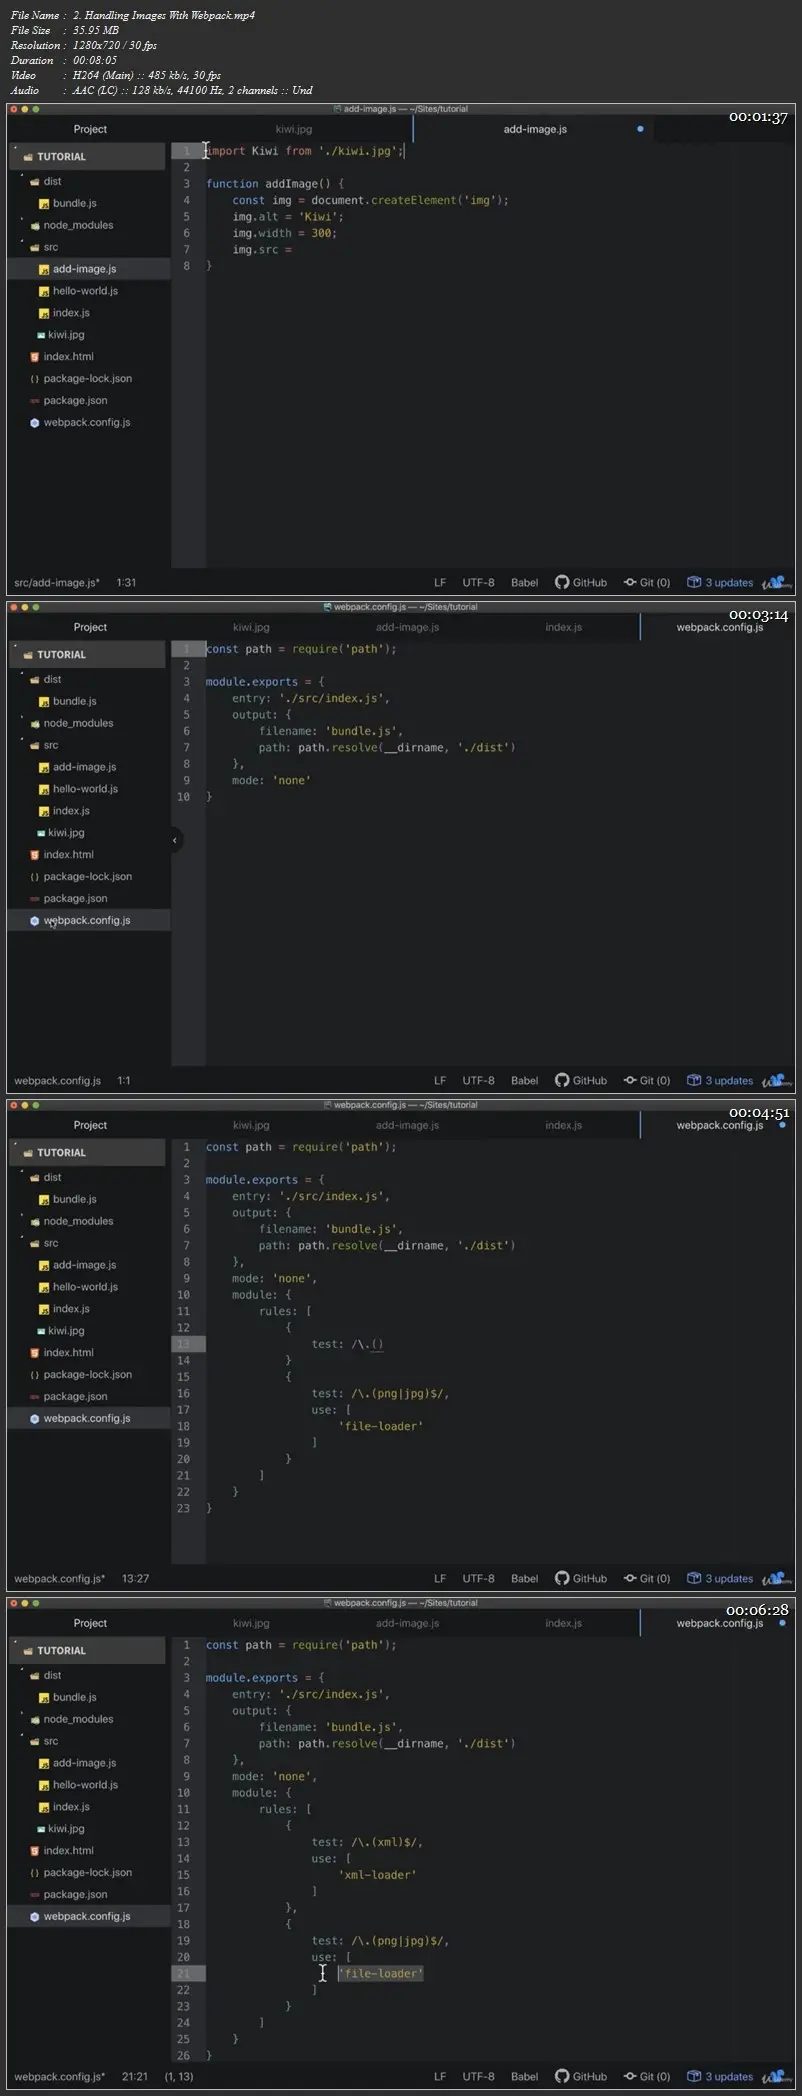This screenshot has height=2096, width=802.
Task: Click the modified dot on add-image.js tab, 00:01:37 frame
Action: click(640, 129)
